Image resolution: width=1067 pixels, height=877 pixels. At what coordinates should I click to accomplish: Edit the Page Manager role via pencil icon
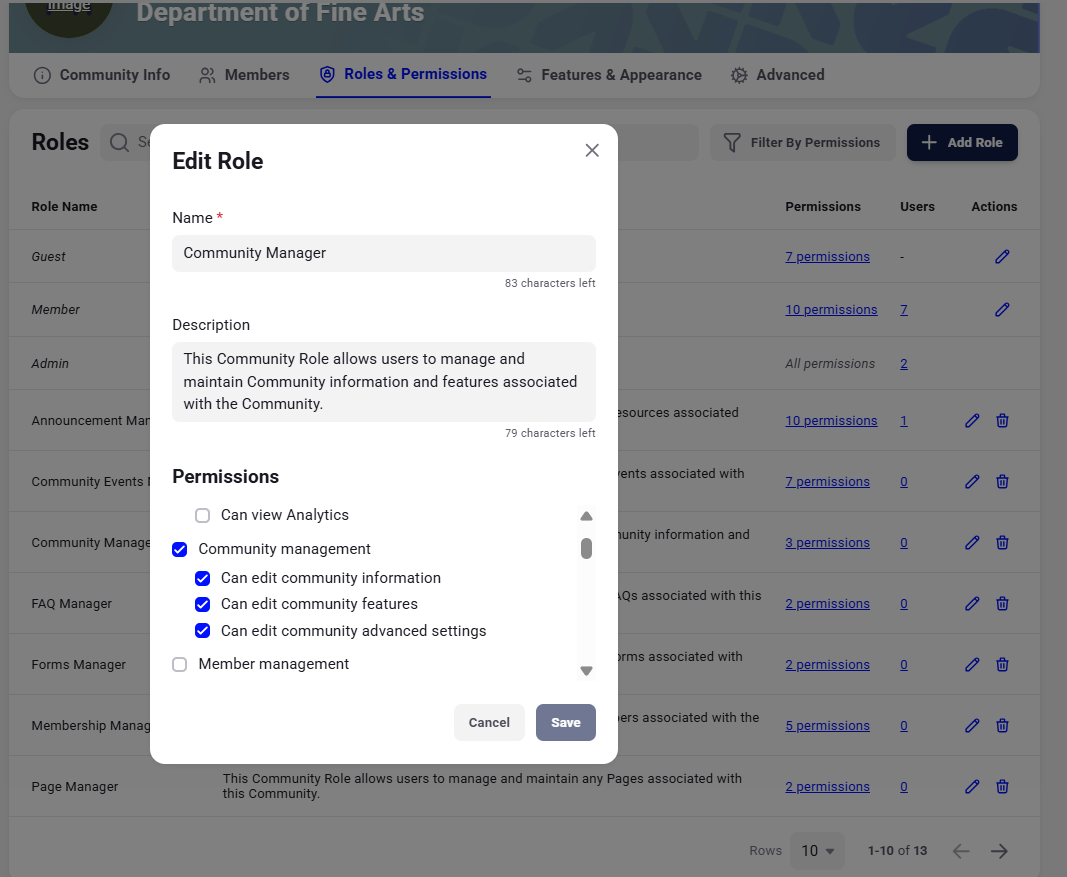(972, 787)
